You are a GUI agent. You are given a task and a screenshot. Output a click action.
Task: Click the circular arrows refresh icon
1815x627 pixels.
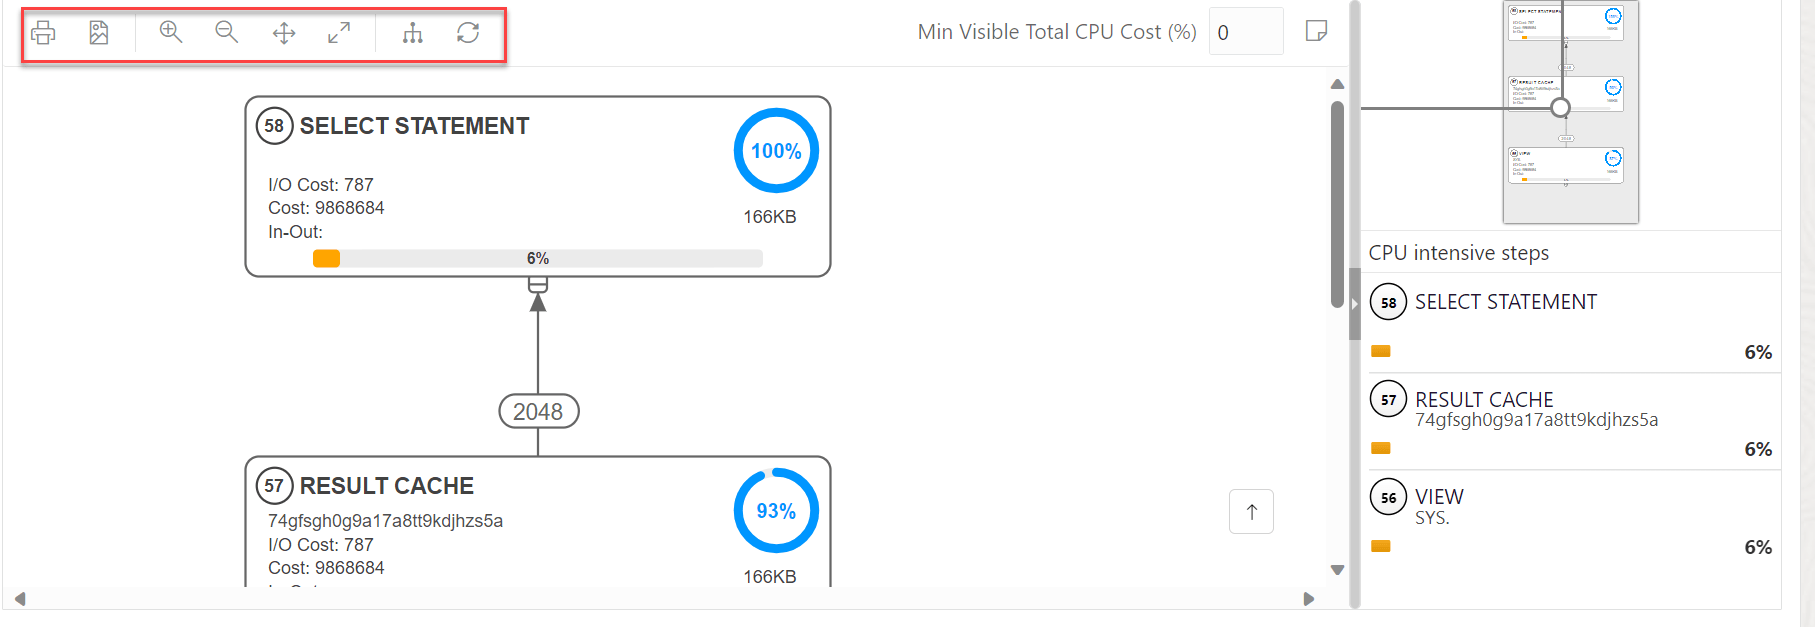(x=468, y=33)
